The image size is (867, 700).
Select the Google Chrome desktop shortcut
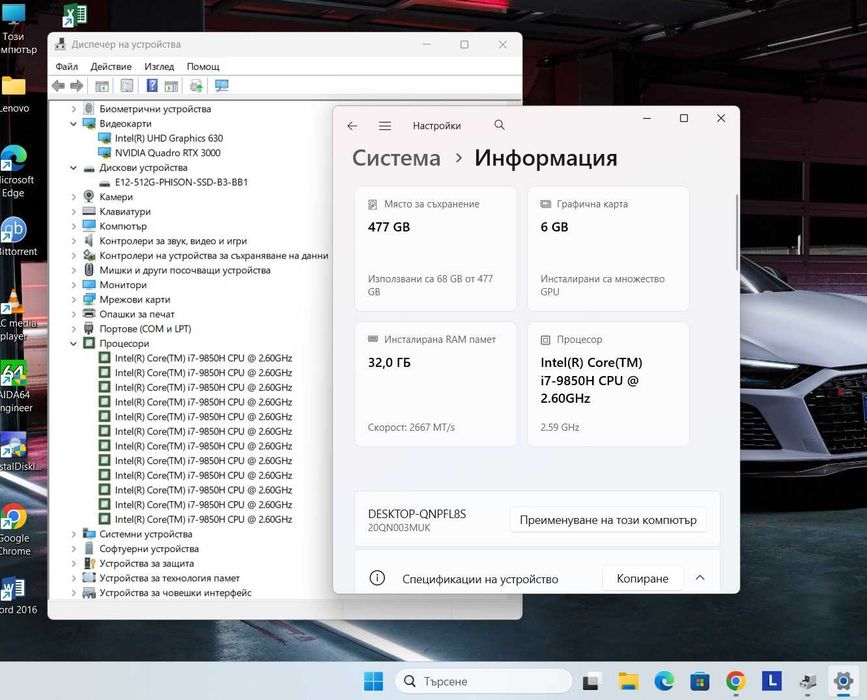pyautogui.click(x=14, y=529)
